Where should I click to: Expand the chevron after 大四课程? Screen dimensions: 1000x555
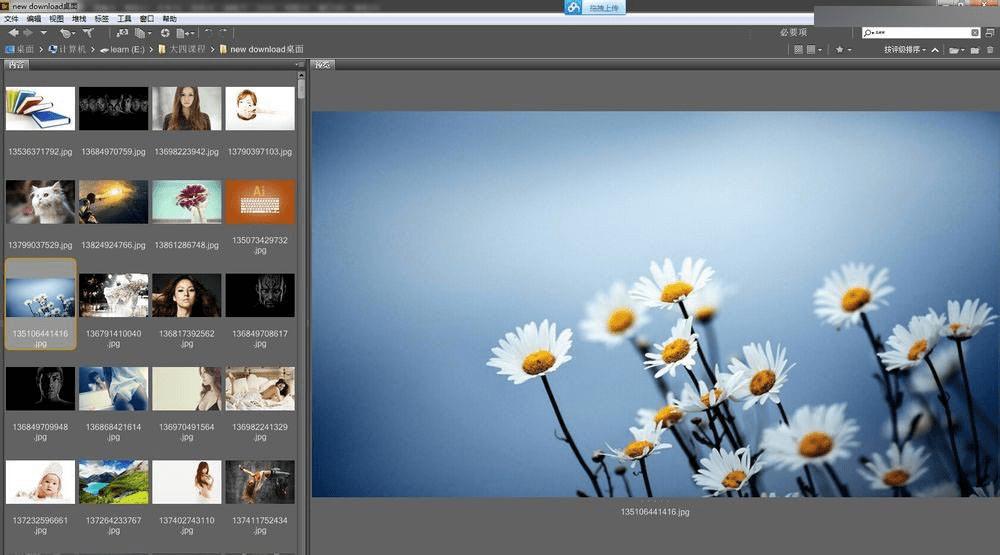pos(212,49)
